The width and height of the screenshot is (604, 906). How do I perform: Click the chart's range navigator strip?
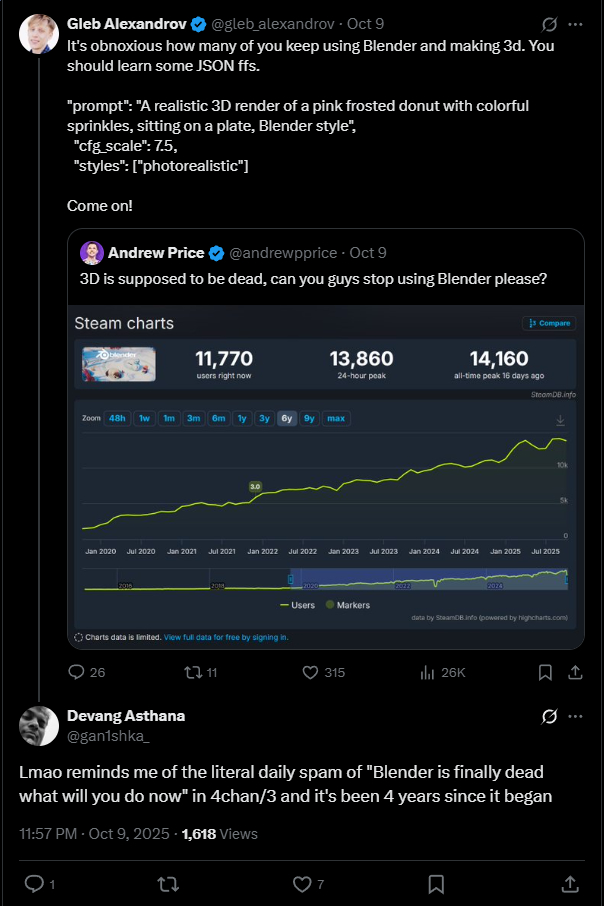click(325, 580)
